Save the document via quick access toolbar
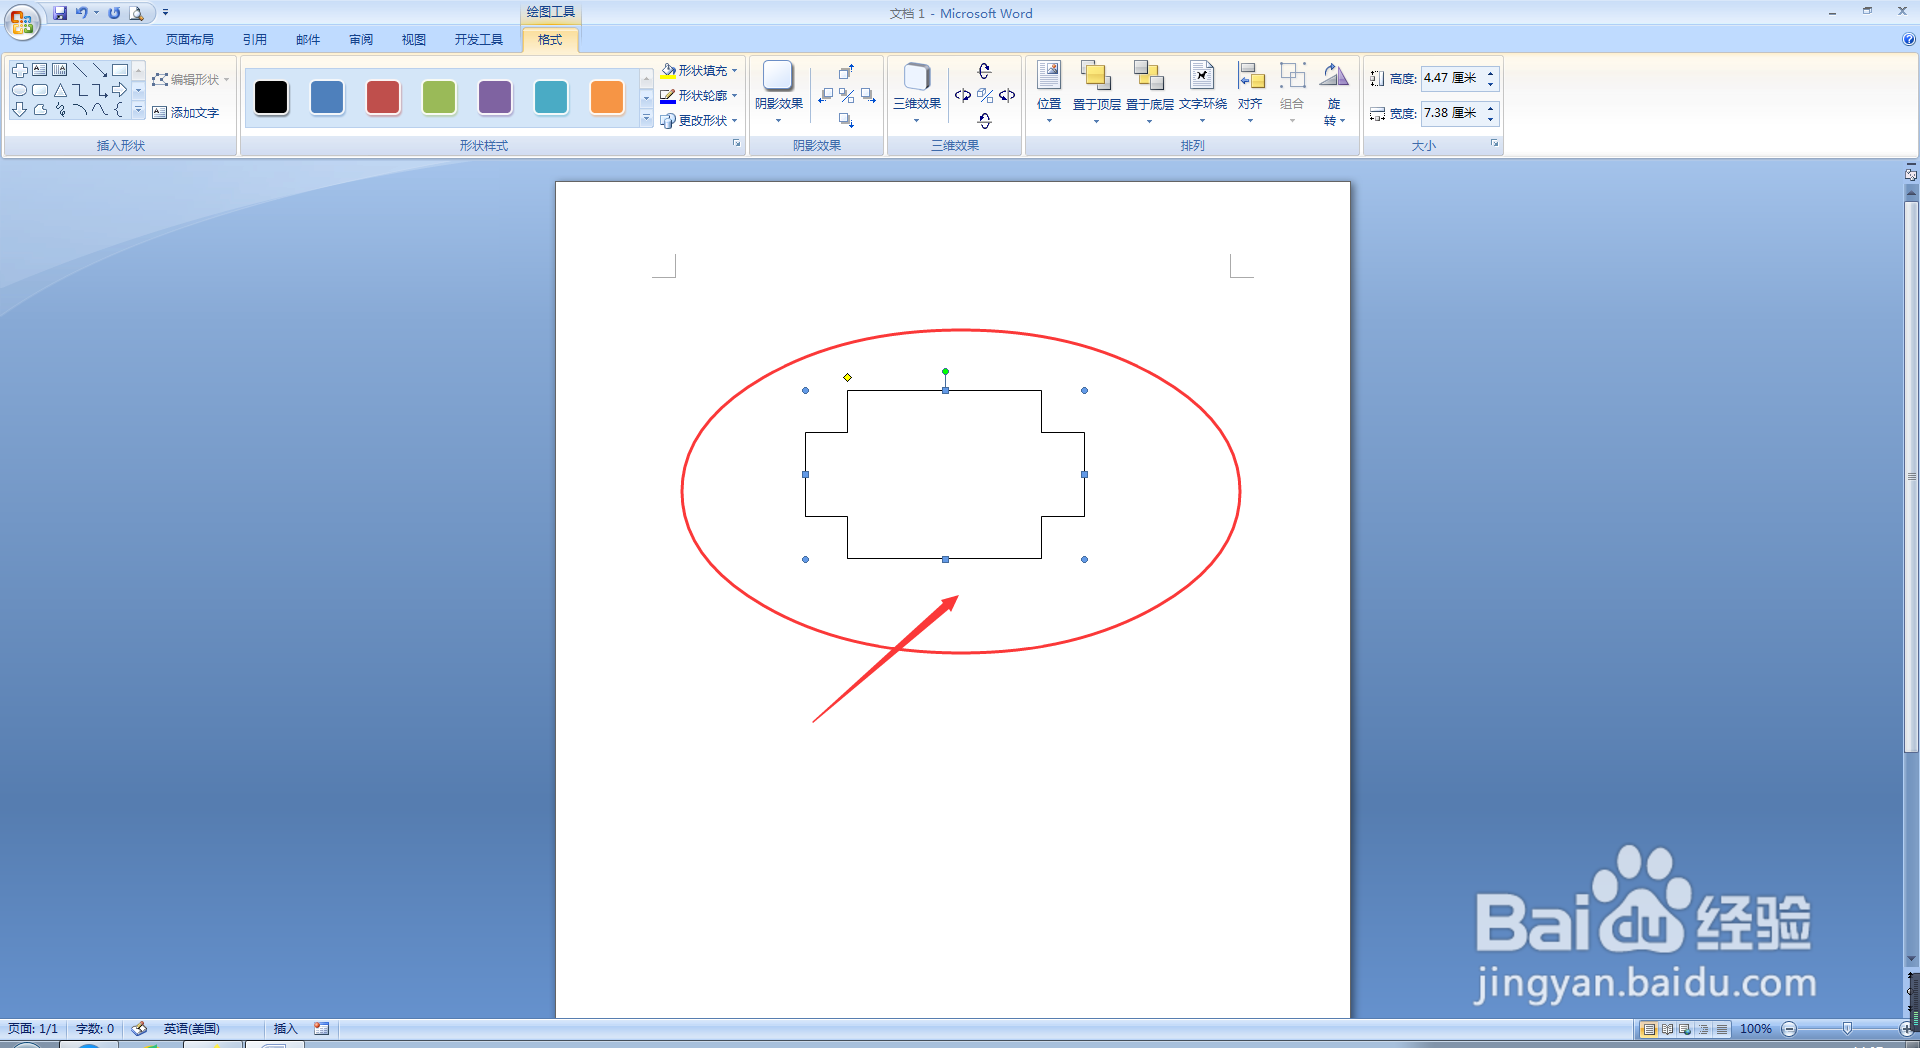Viewport: 1920px width, 1048px height. 60,13
